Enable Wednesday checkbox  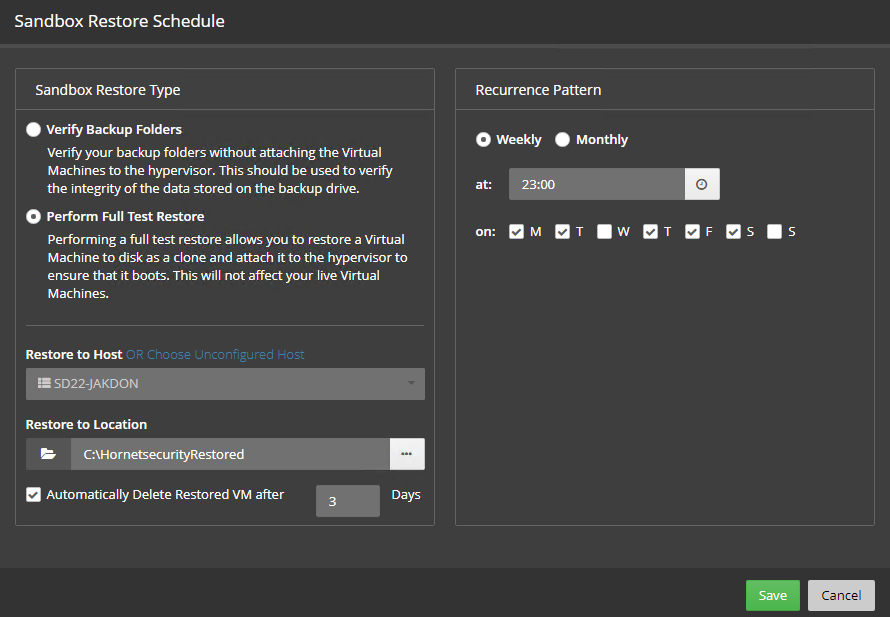click(604, 232)
